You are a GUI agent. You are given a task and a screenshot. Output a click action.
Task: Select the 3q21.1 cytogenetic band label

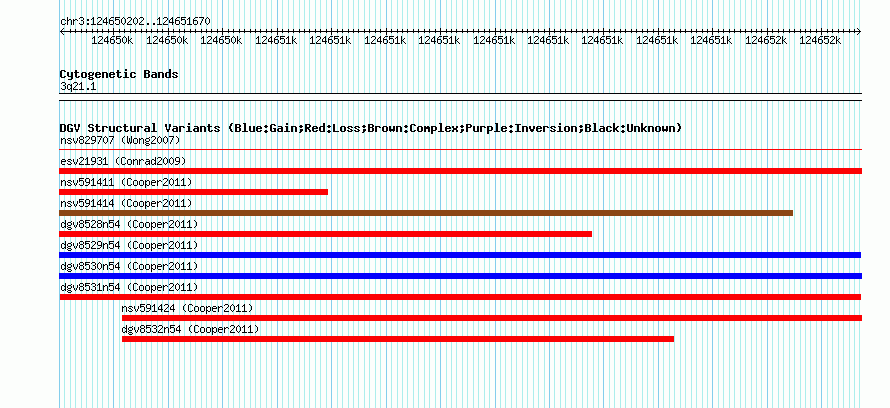click(x=78, y=87)
